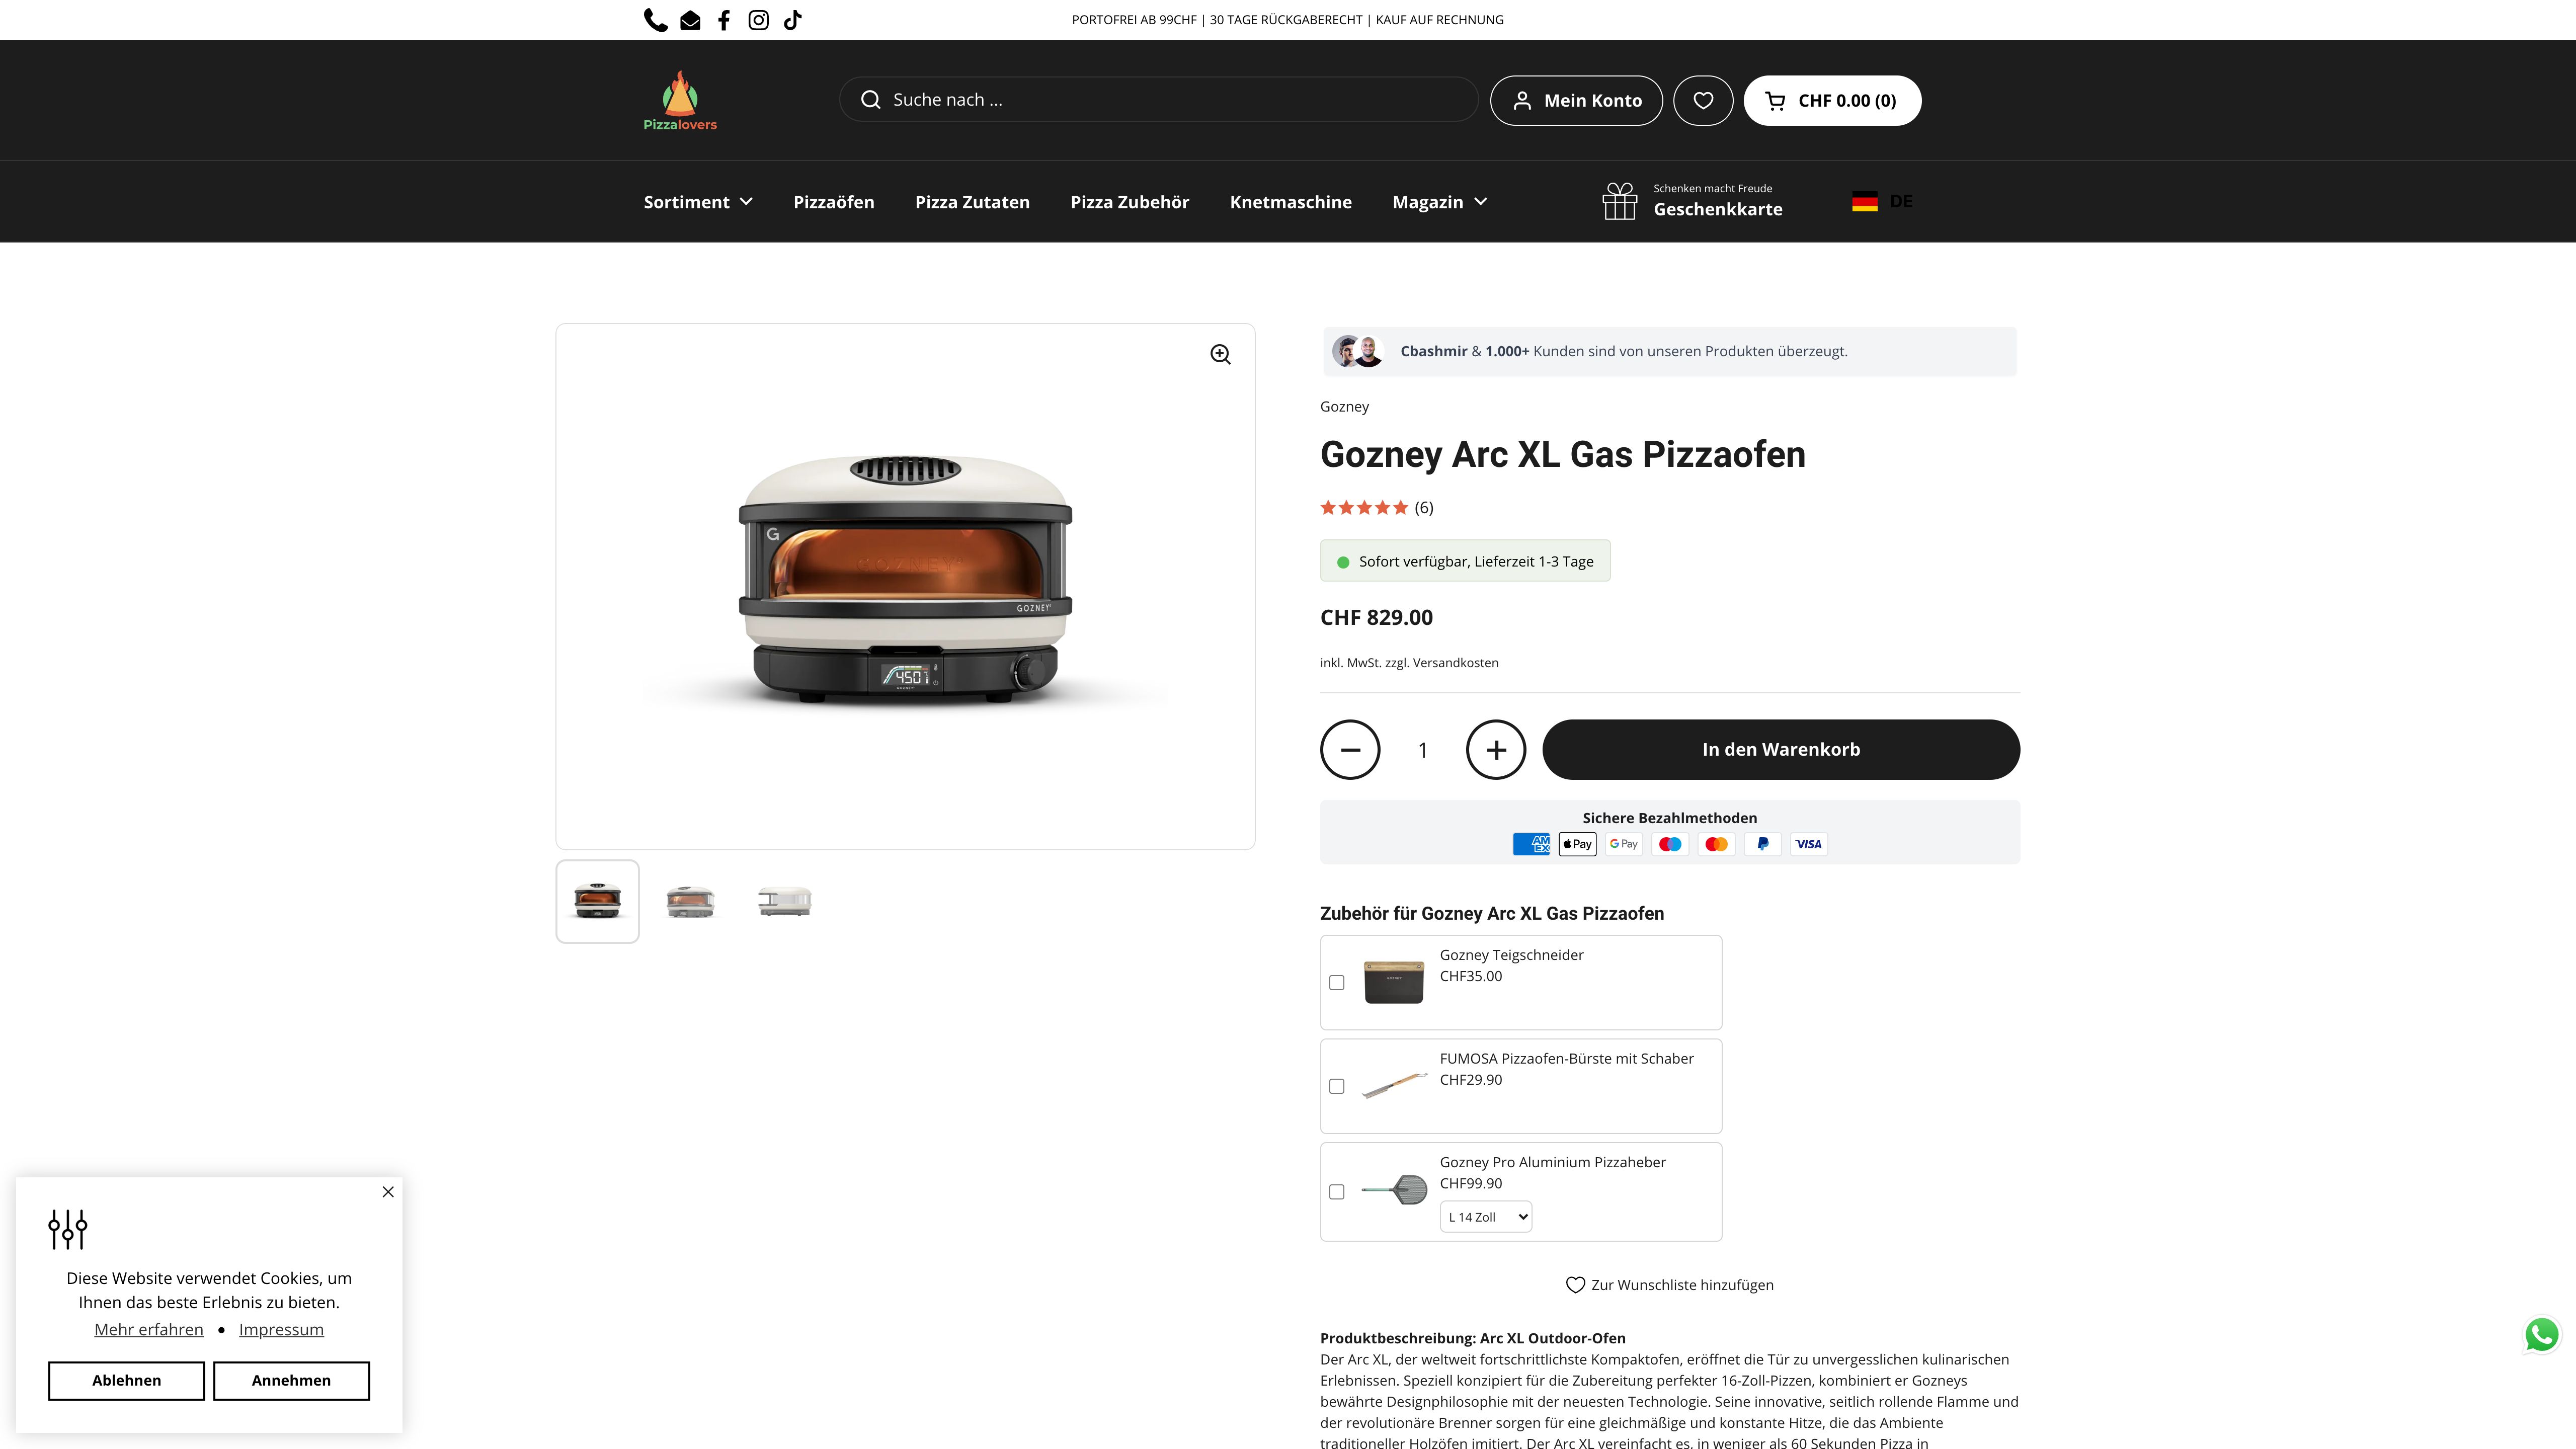Open the email contact icon
This screenshot has width=2576, height=1449.
pyautogui.click(x=690, y=19)
